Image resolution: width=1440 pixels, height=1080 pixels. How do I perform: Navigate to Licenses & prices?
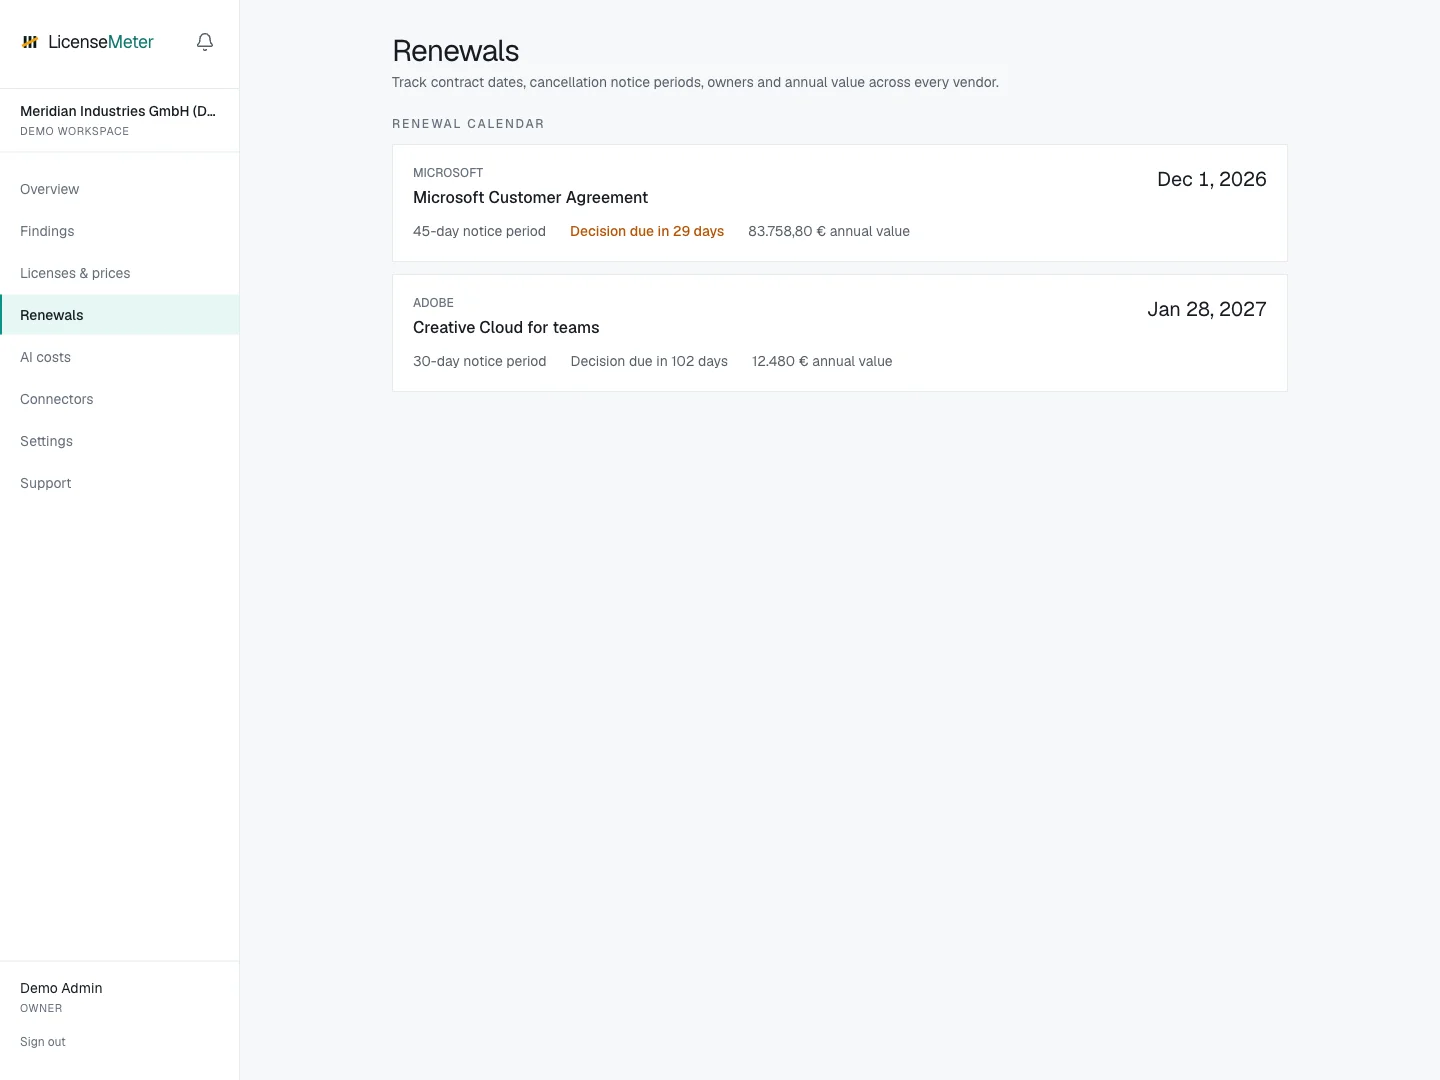point(120,273)
